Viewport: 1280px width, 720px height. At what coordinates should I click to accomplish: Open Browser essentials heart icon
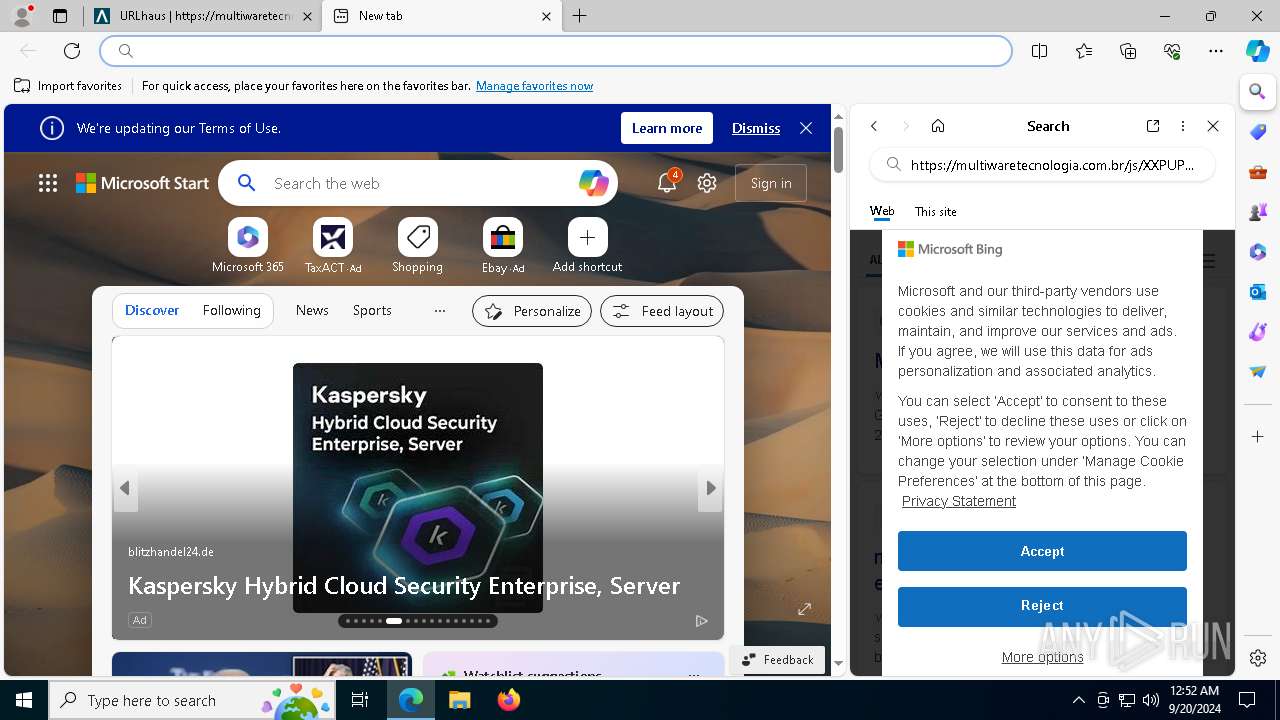(1172, 51)
